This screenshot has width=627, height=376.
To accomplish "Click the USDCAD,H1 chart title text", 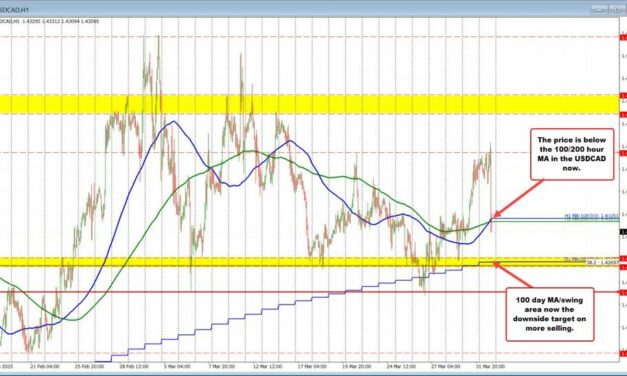I will (x=14, y=9).
